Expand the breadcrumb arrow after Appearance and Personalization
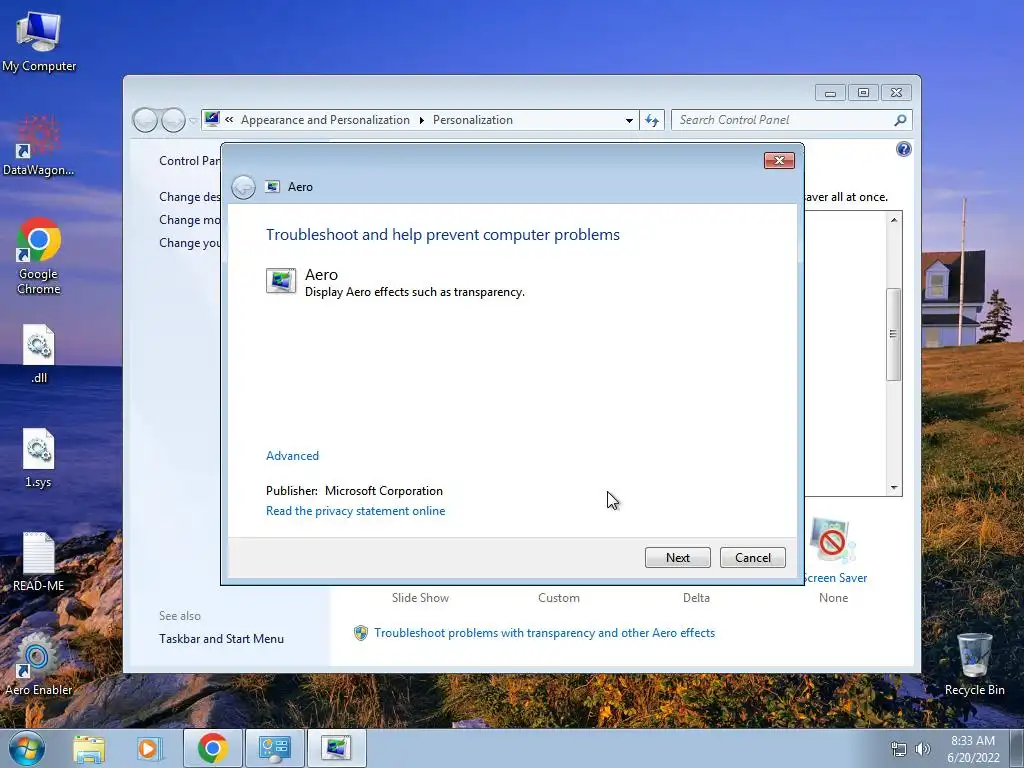The width and height of the screenshot is (1024, 768). (x=421, y=120)
